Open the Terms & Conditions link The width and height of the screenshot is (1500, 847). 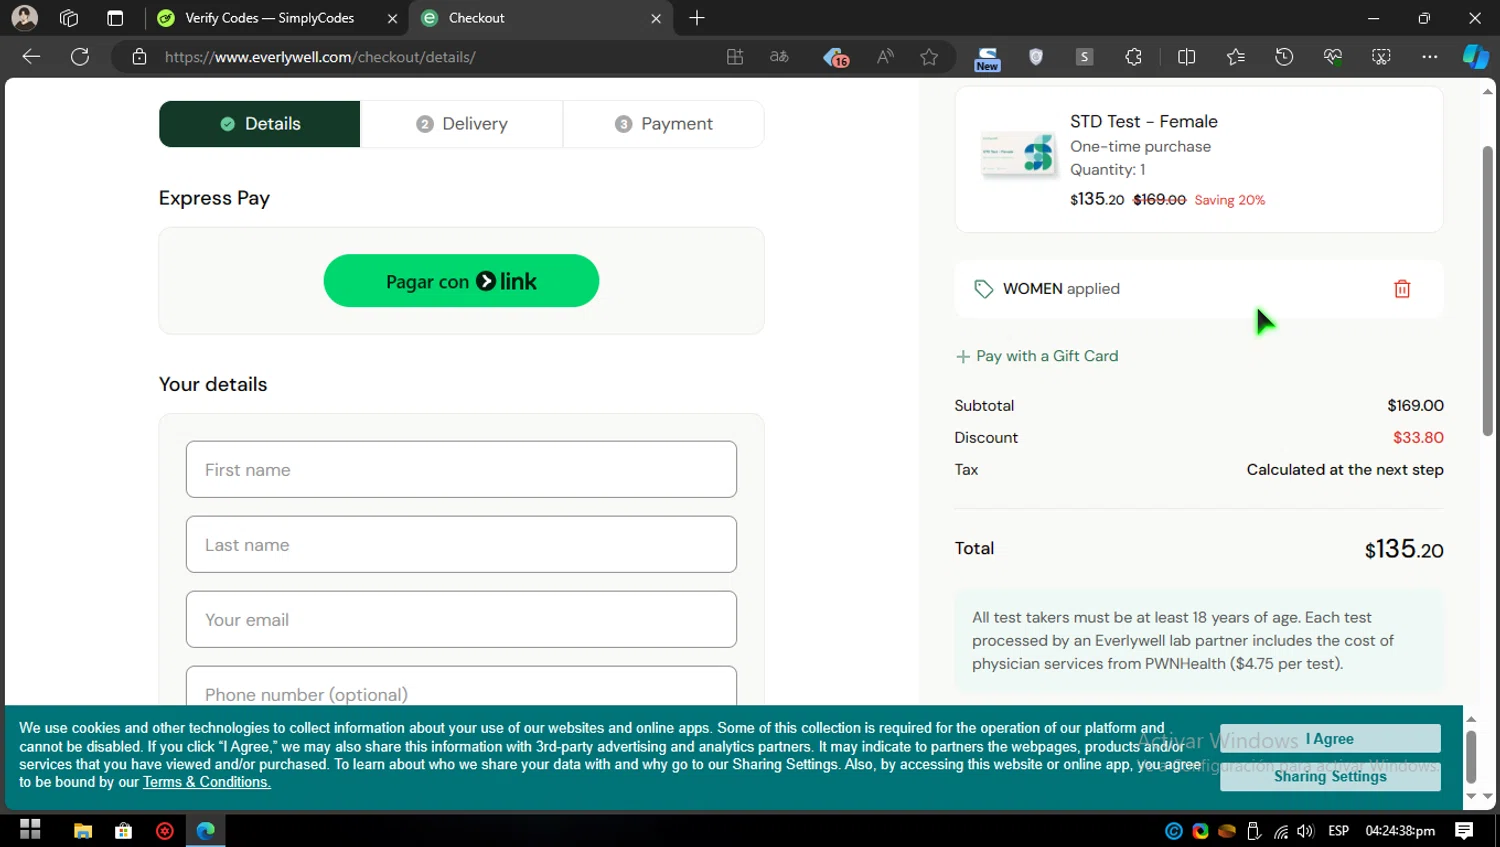coord(206,782)
